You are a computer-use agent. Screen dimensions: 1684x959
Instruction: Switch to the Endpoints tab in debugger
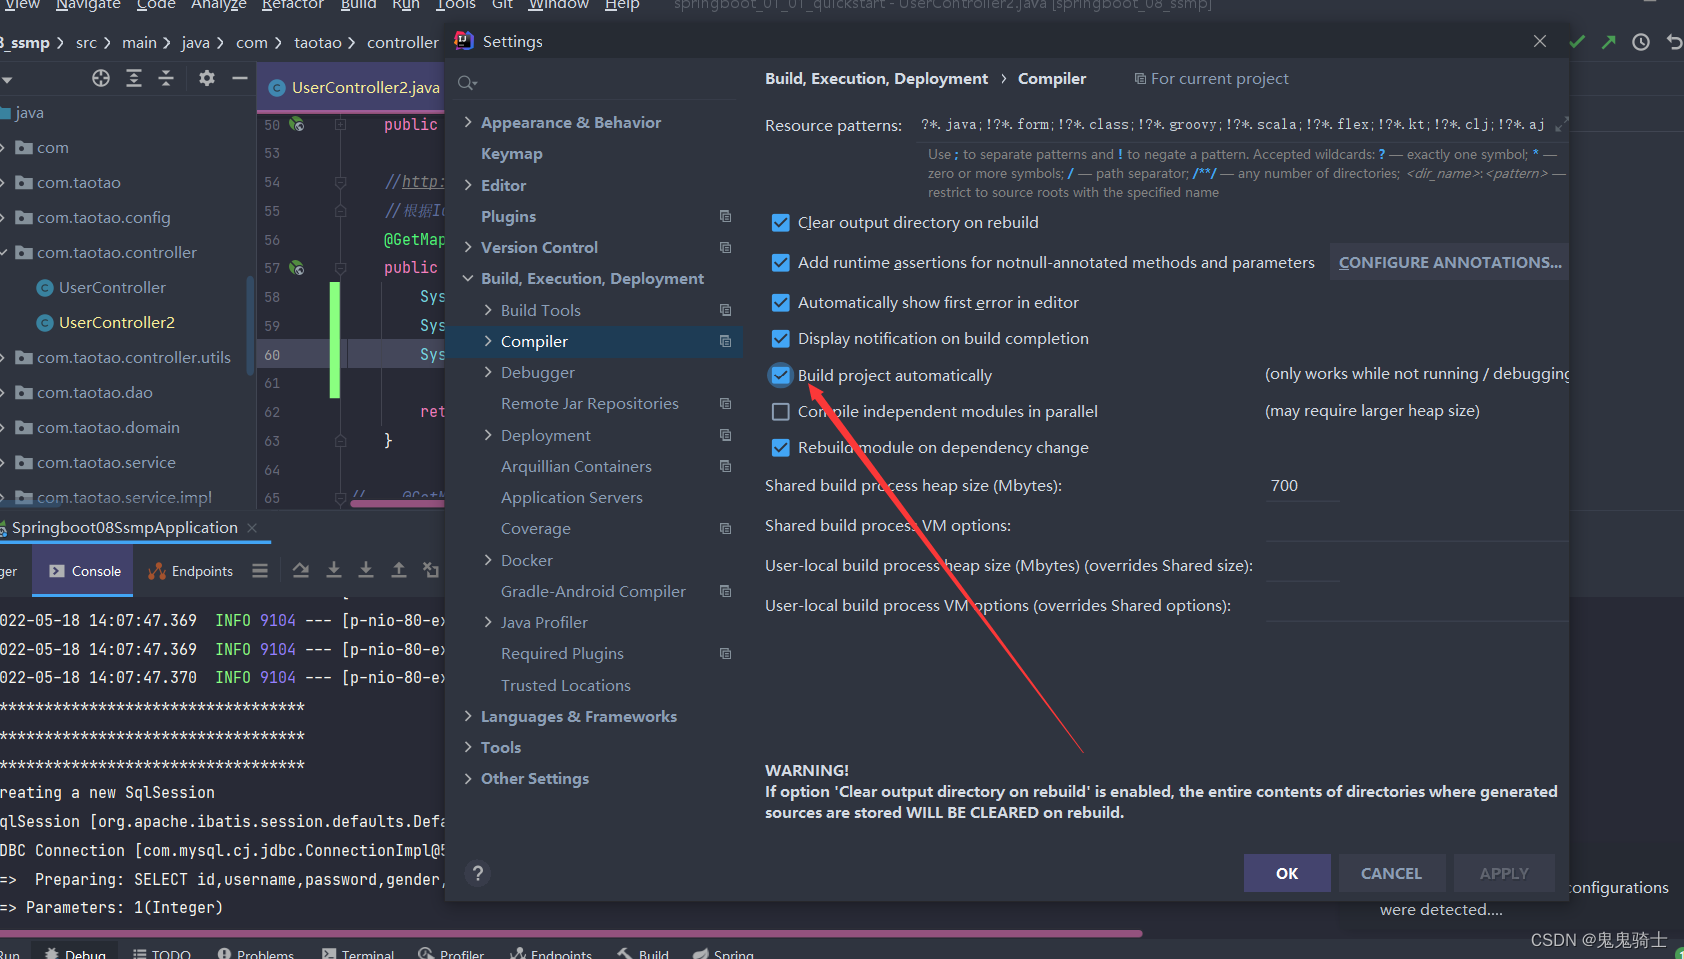tap(191, 571)
